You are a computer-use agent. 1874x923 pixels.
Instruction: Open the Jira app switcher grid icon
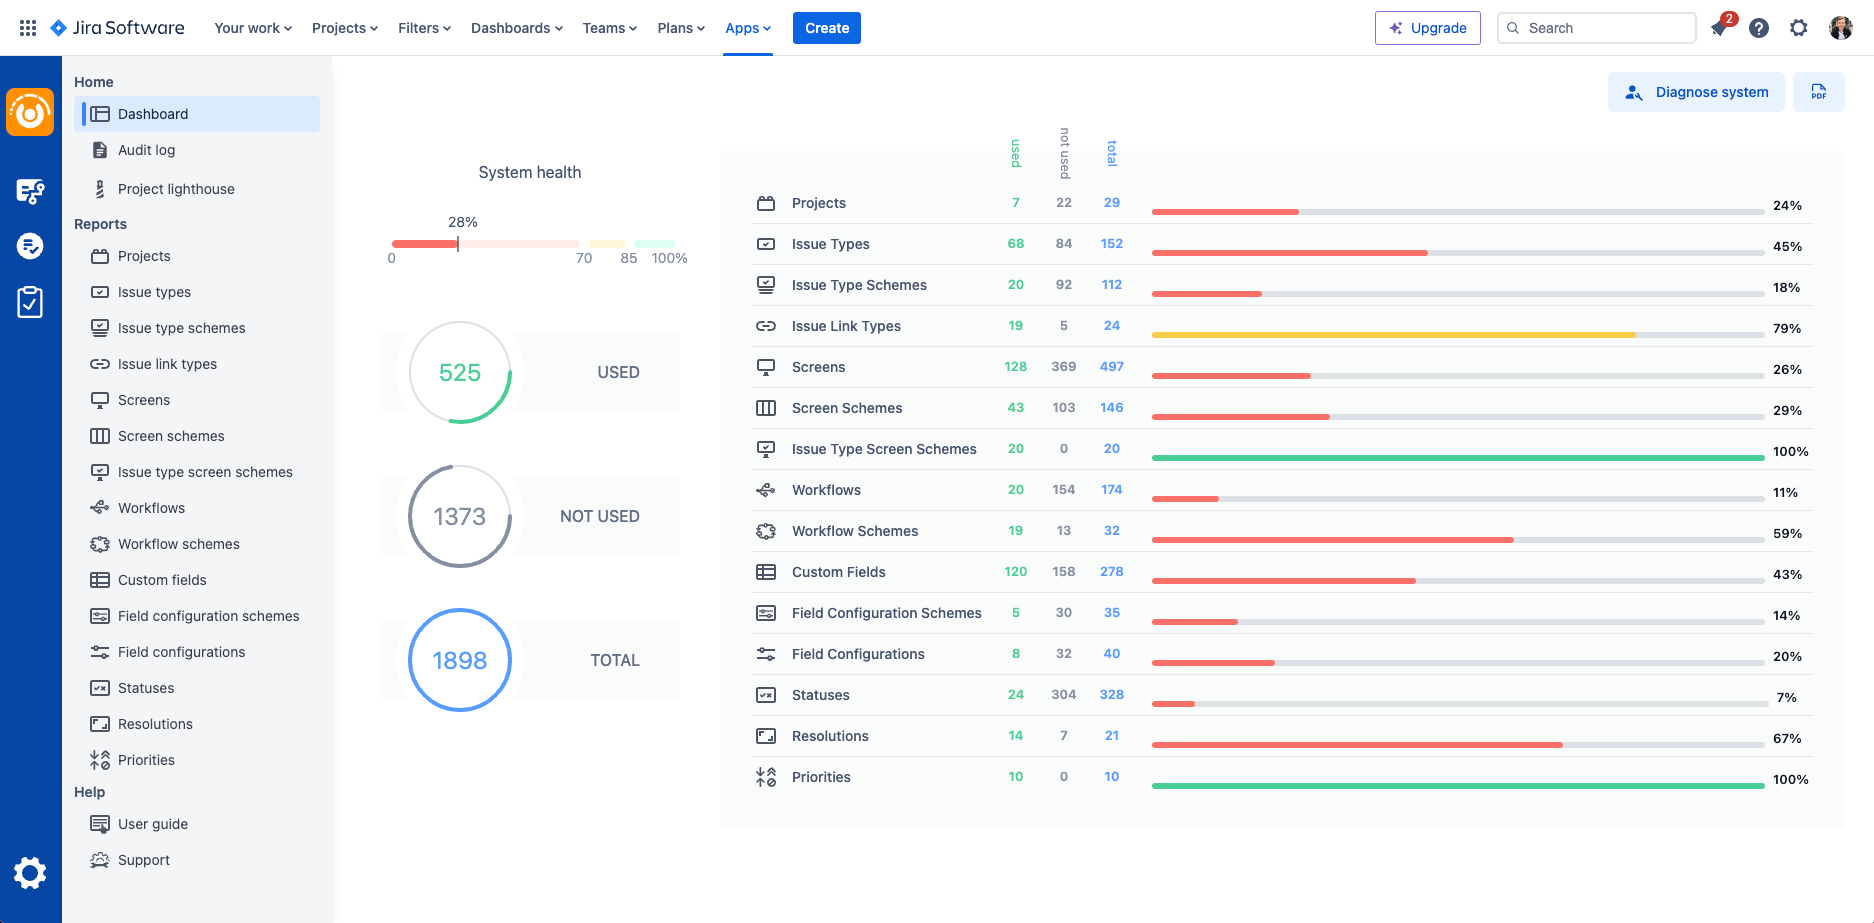tap(28, 28)
